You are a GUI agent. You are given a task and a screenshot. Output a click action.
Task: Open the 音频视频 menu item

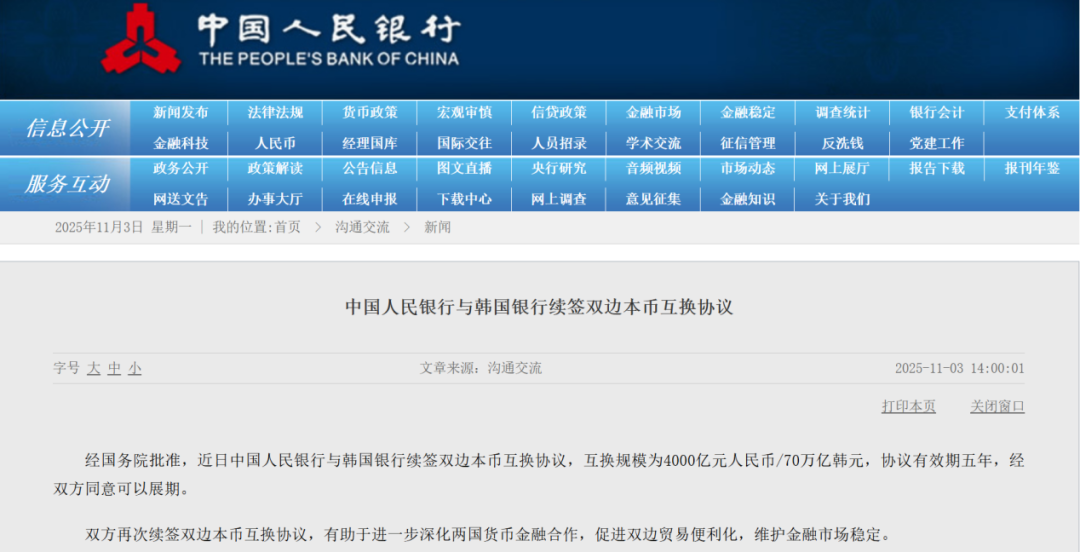653,168
